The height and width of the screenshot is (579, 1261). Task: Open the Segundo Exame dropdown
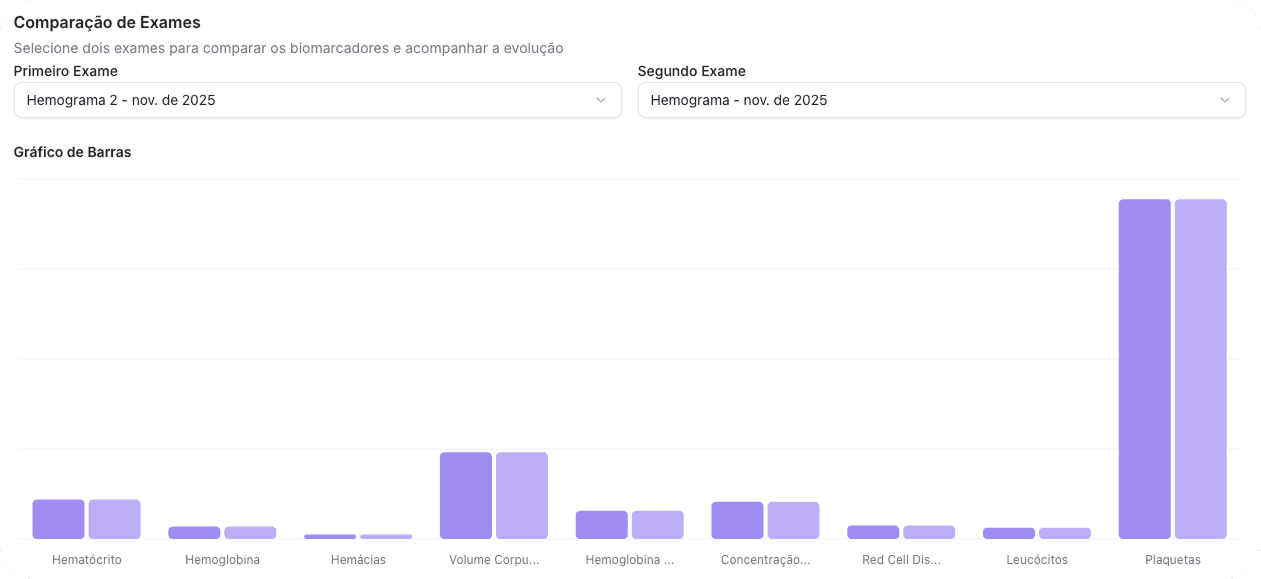[941, 100]
